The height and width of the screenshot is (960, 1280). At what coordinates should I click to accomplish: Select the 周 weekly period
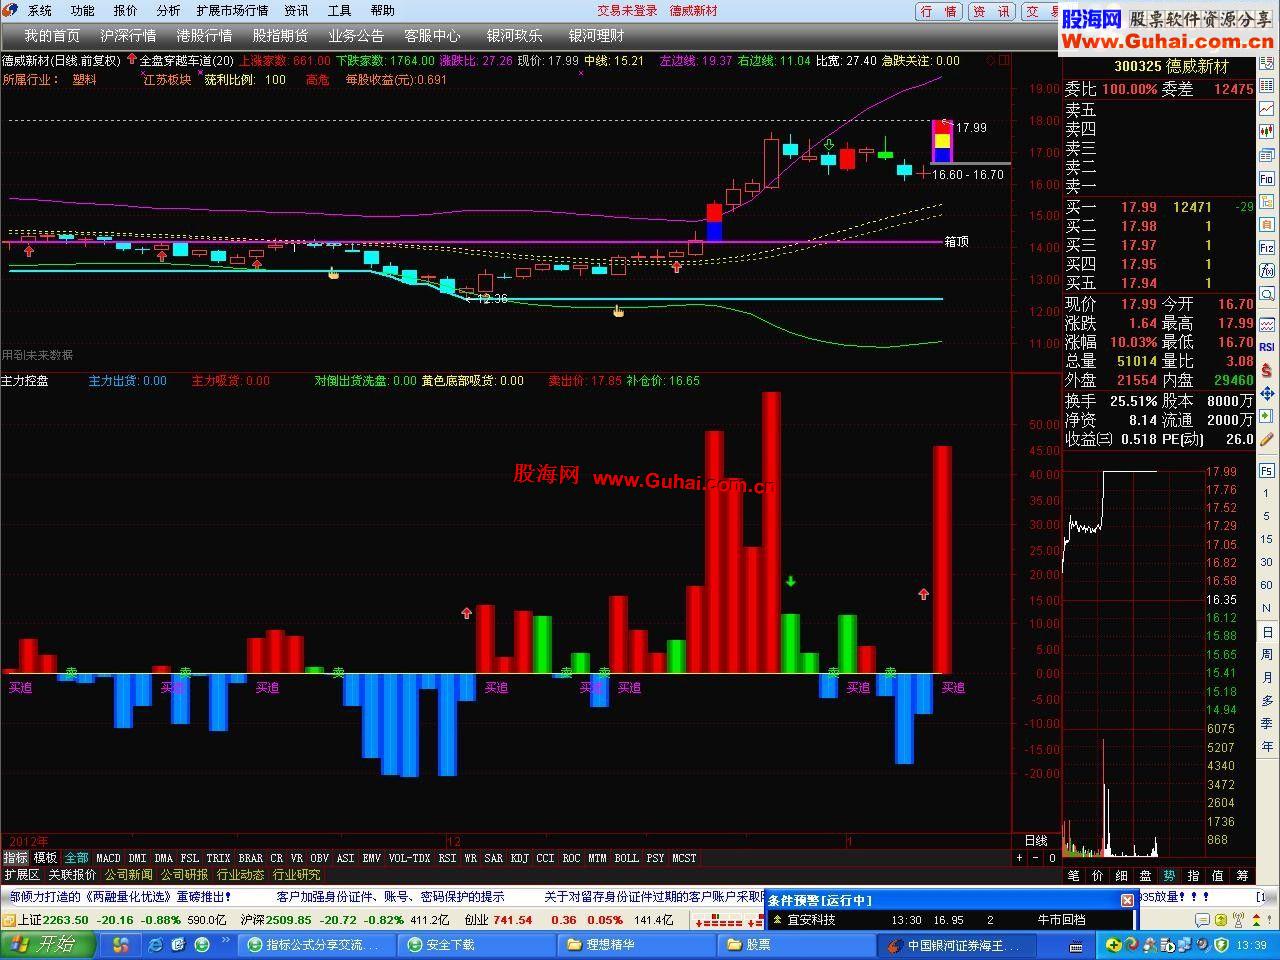pos(1267,655)
